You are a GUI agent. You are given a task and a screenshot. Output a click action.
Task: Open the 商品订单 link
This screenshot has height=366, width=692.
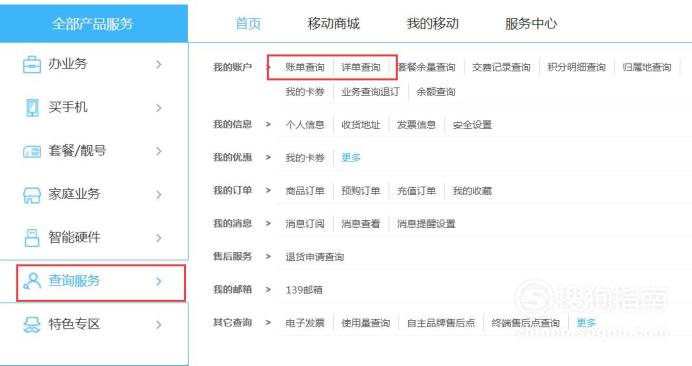pyautogui.click(x=305, y=191)
